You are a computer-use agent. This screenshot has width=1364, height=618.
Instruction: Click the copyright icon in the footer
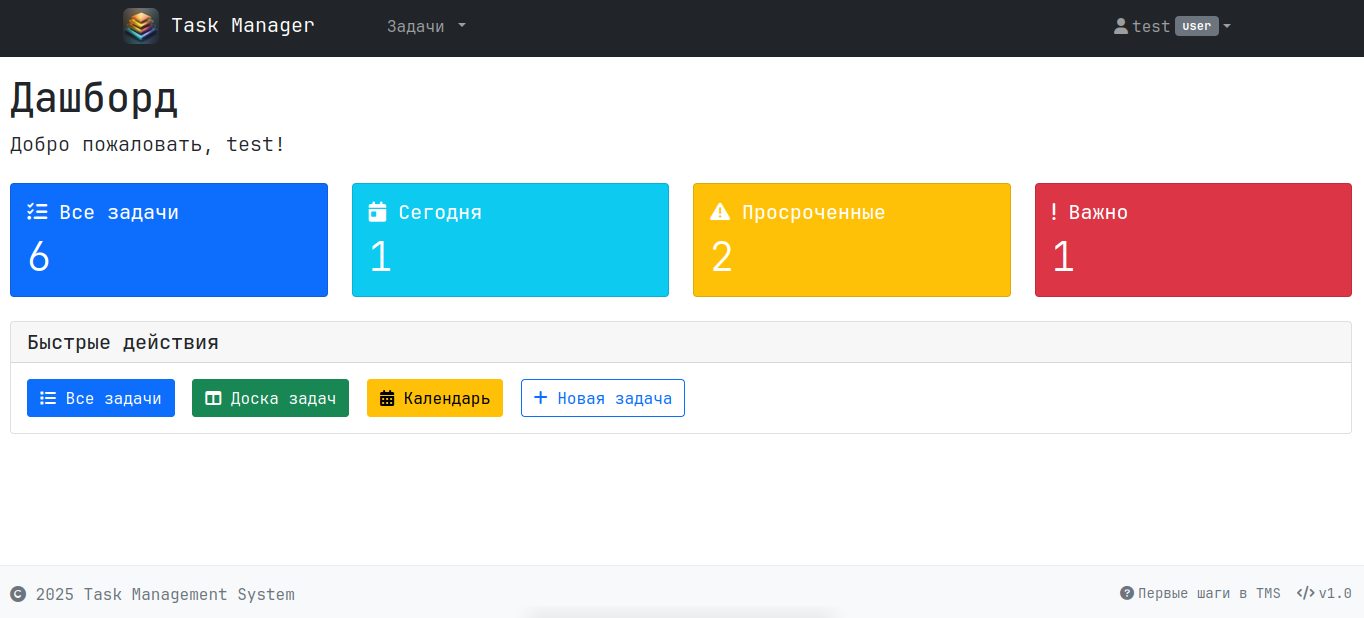[x=17, y=593]
